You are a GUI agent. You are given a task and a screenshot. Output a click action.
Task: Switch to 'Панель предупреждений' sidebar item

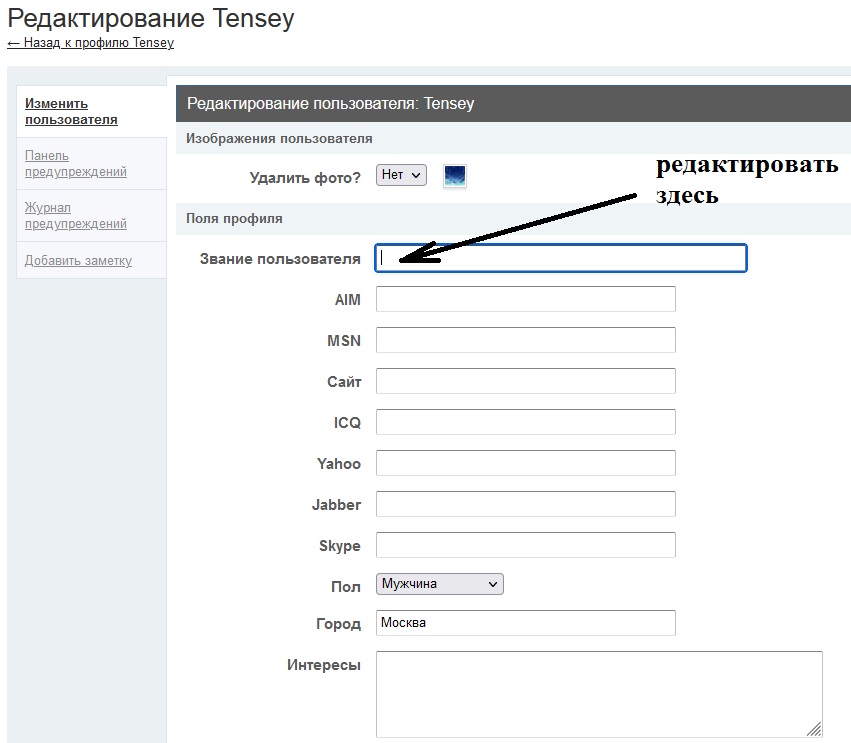click(x=76, y=163)
